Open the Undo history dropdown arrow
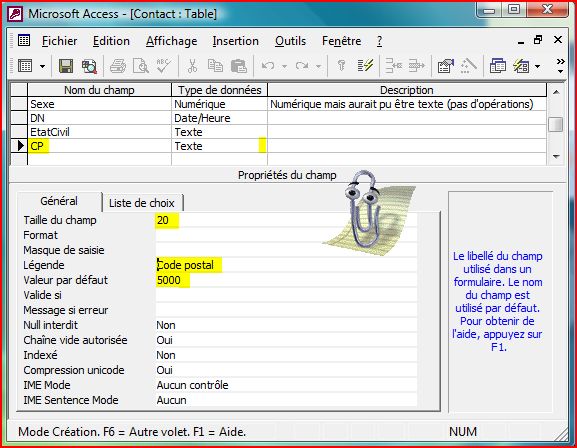The height and width of the screenshot is (448, 577). coord(284,67)
